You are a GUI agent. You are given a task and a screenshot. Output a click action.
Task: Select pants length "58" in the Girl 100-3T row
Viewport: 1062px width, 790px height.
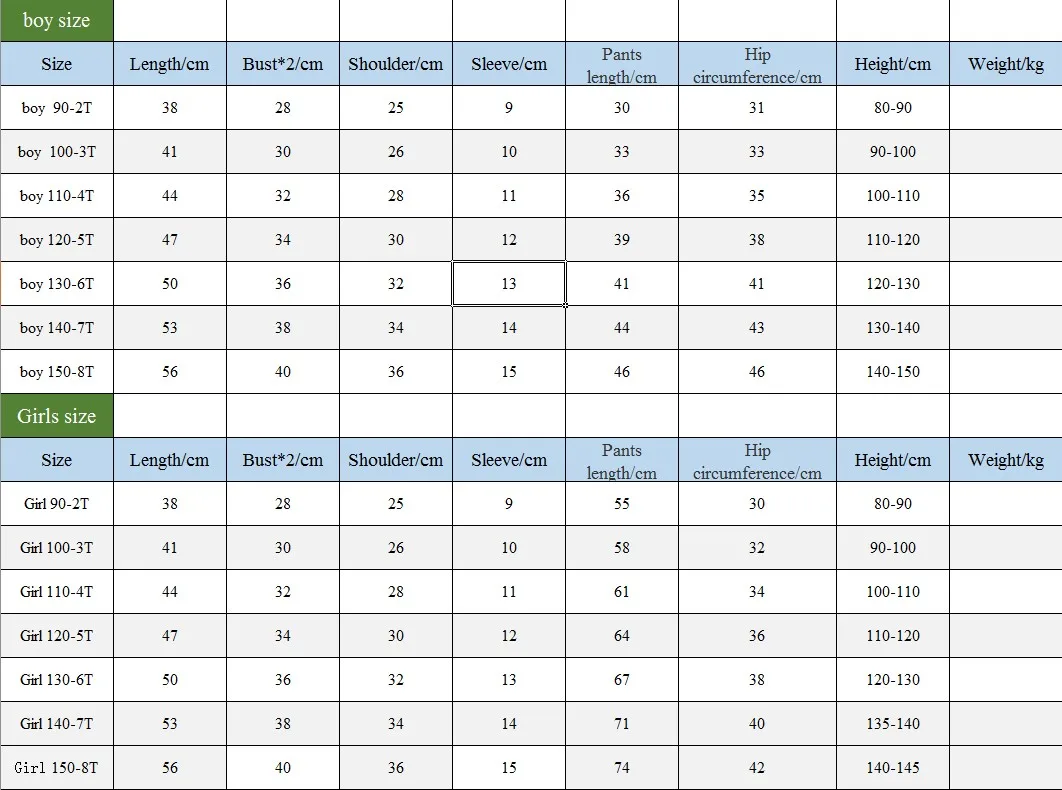622,547
